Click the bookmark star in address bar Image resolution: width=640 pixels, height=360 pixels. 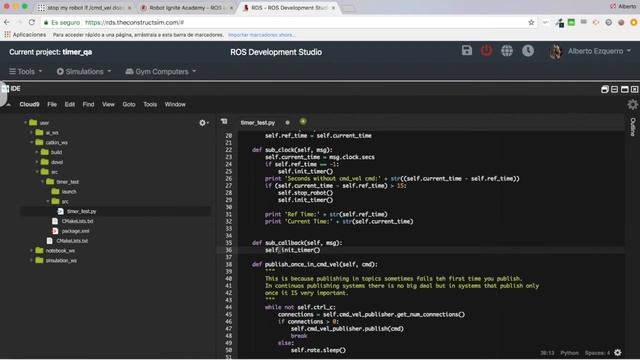tap(531, 22)
